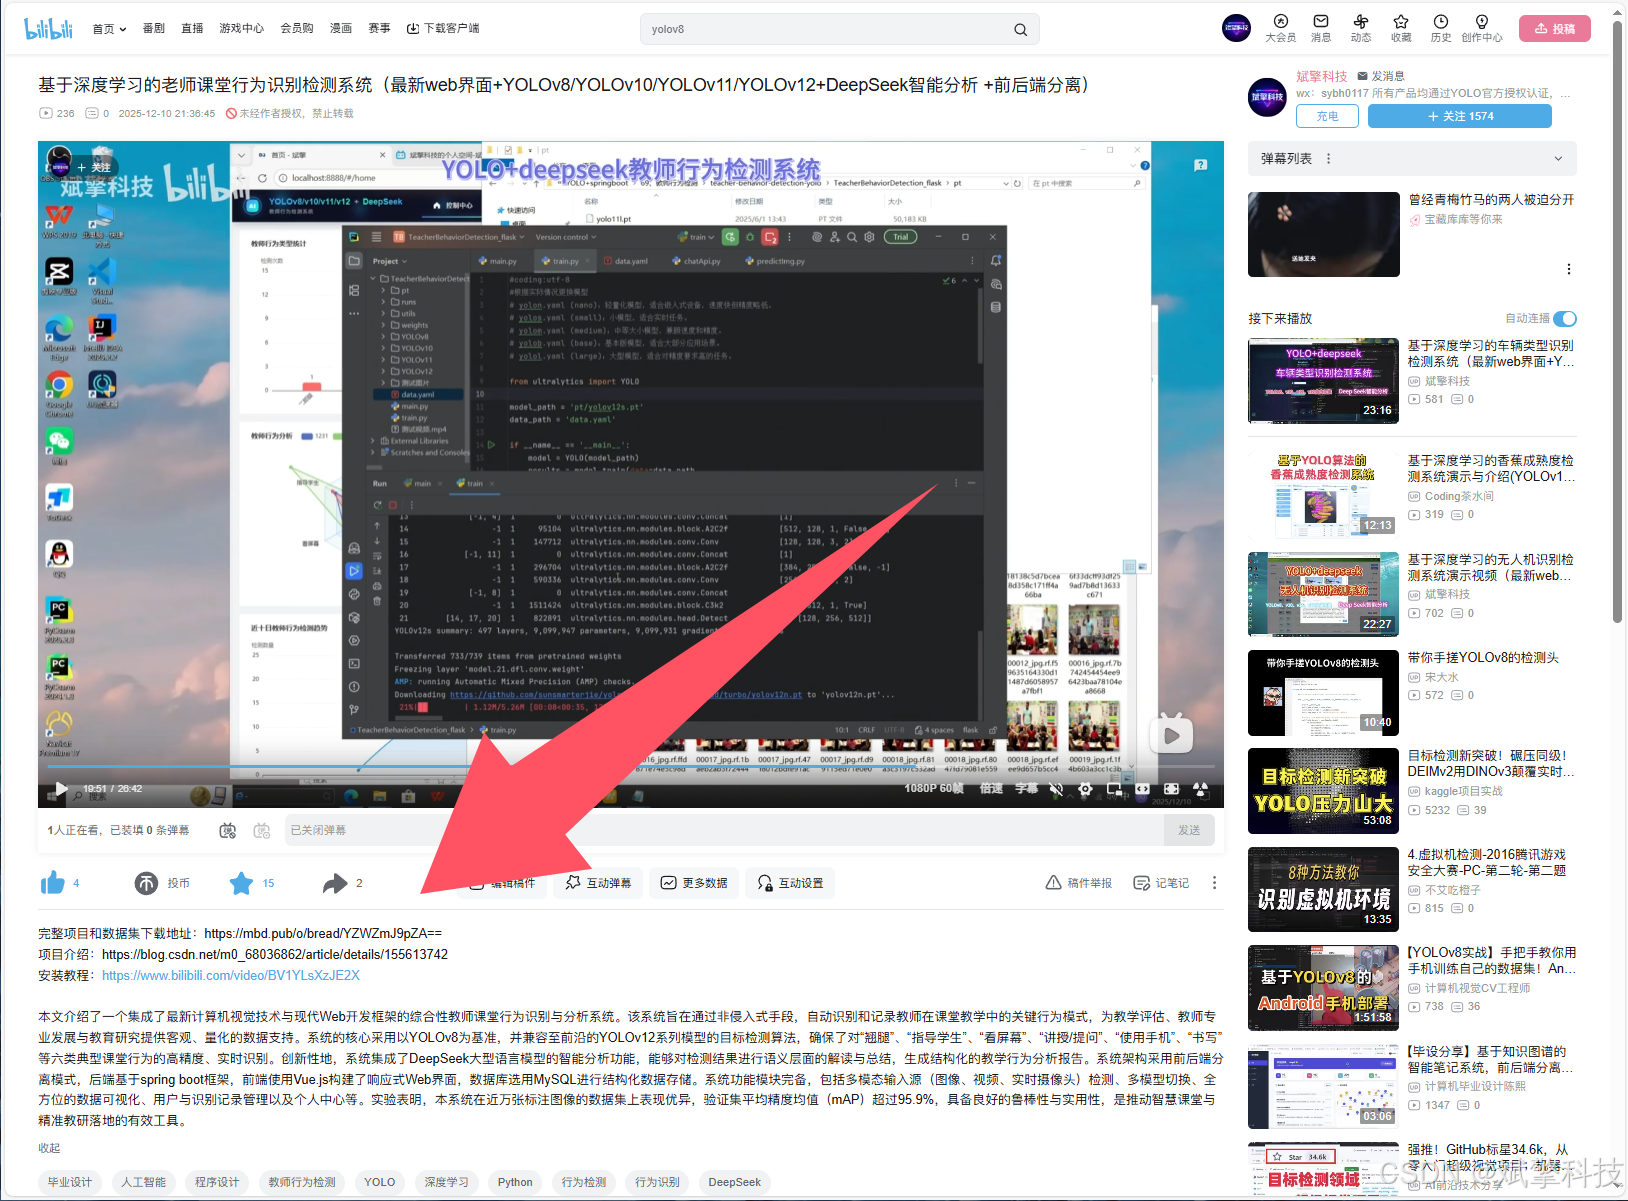This screenshot has width=1628, height=1201.
Task: Click the video progress bar
Action: point(631,769)
